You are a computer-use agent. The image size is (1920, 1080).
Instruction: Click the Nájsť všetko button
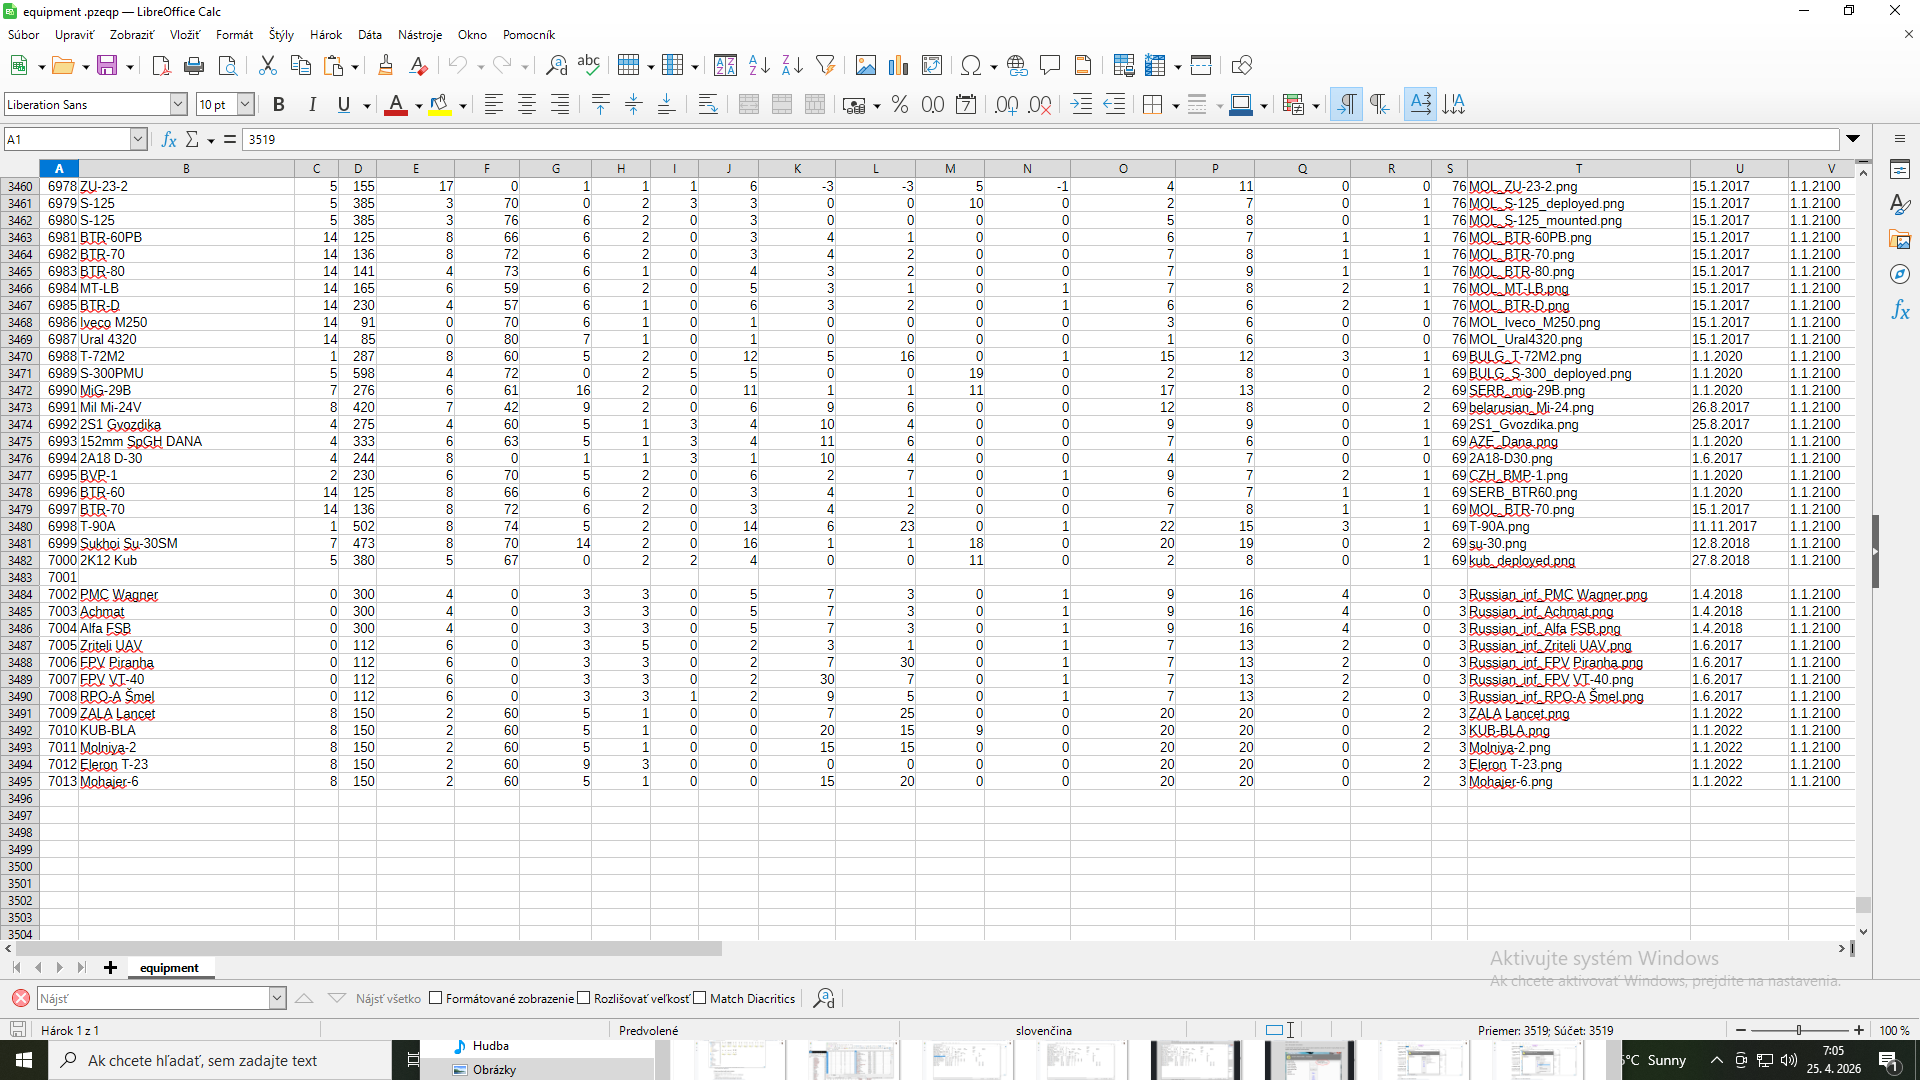(x=388, y=998)
